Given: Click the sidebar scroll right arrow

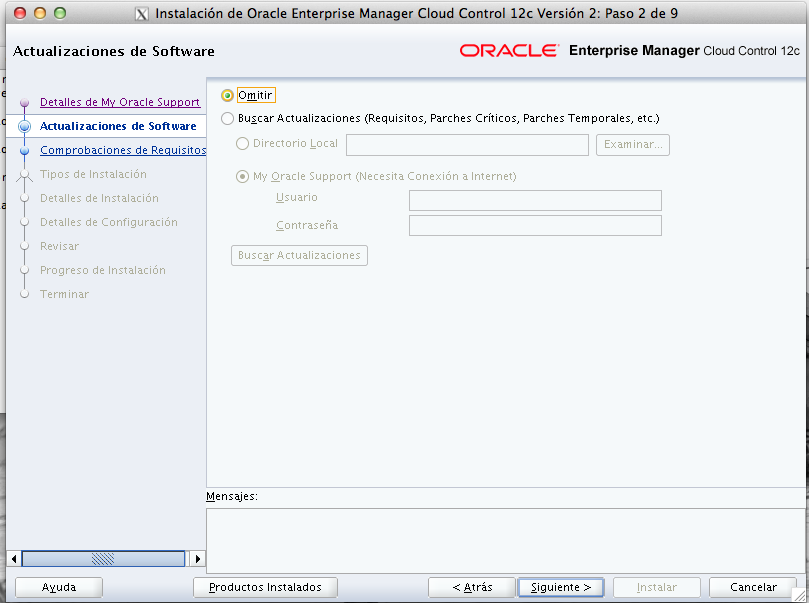Looking at the screenshot, I should pyautogui.click(x=197, y=559).
